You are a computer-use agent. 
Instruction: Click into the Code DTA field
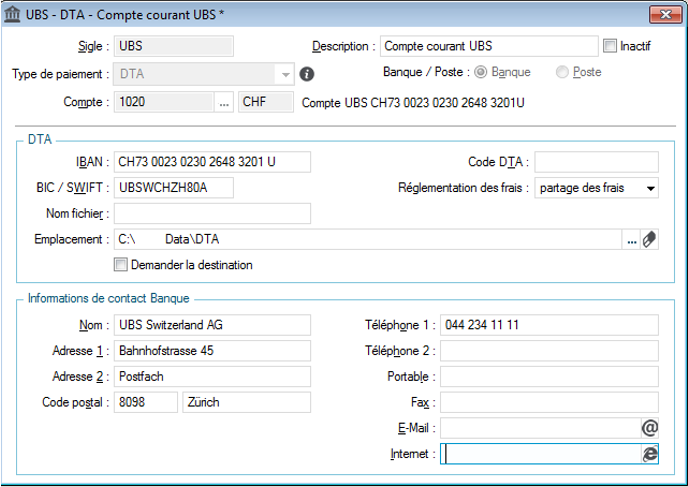pos(596,162)
